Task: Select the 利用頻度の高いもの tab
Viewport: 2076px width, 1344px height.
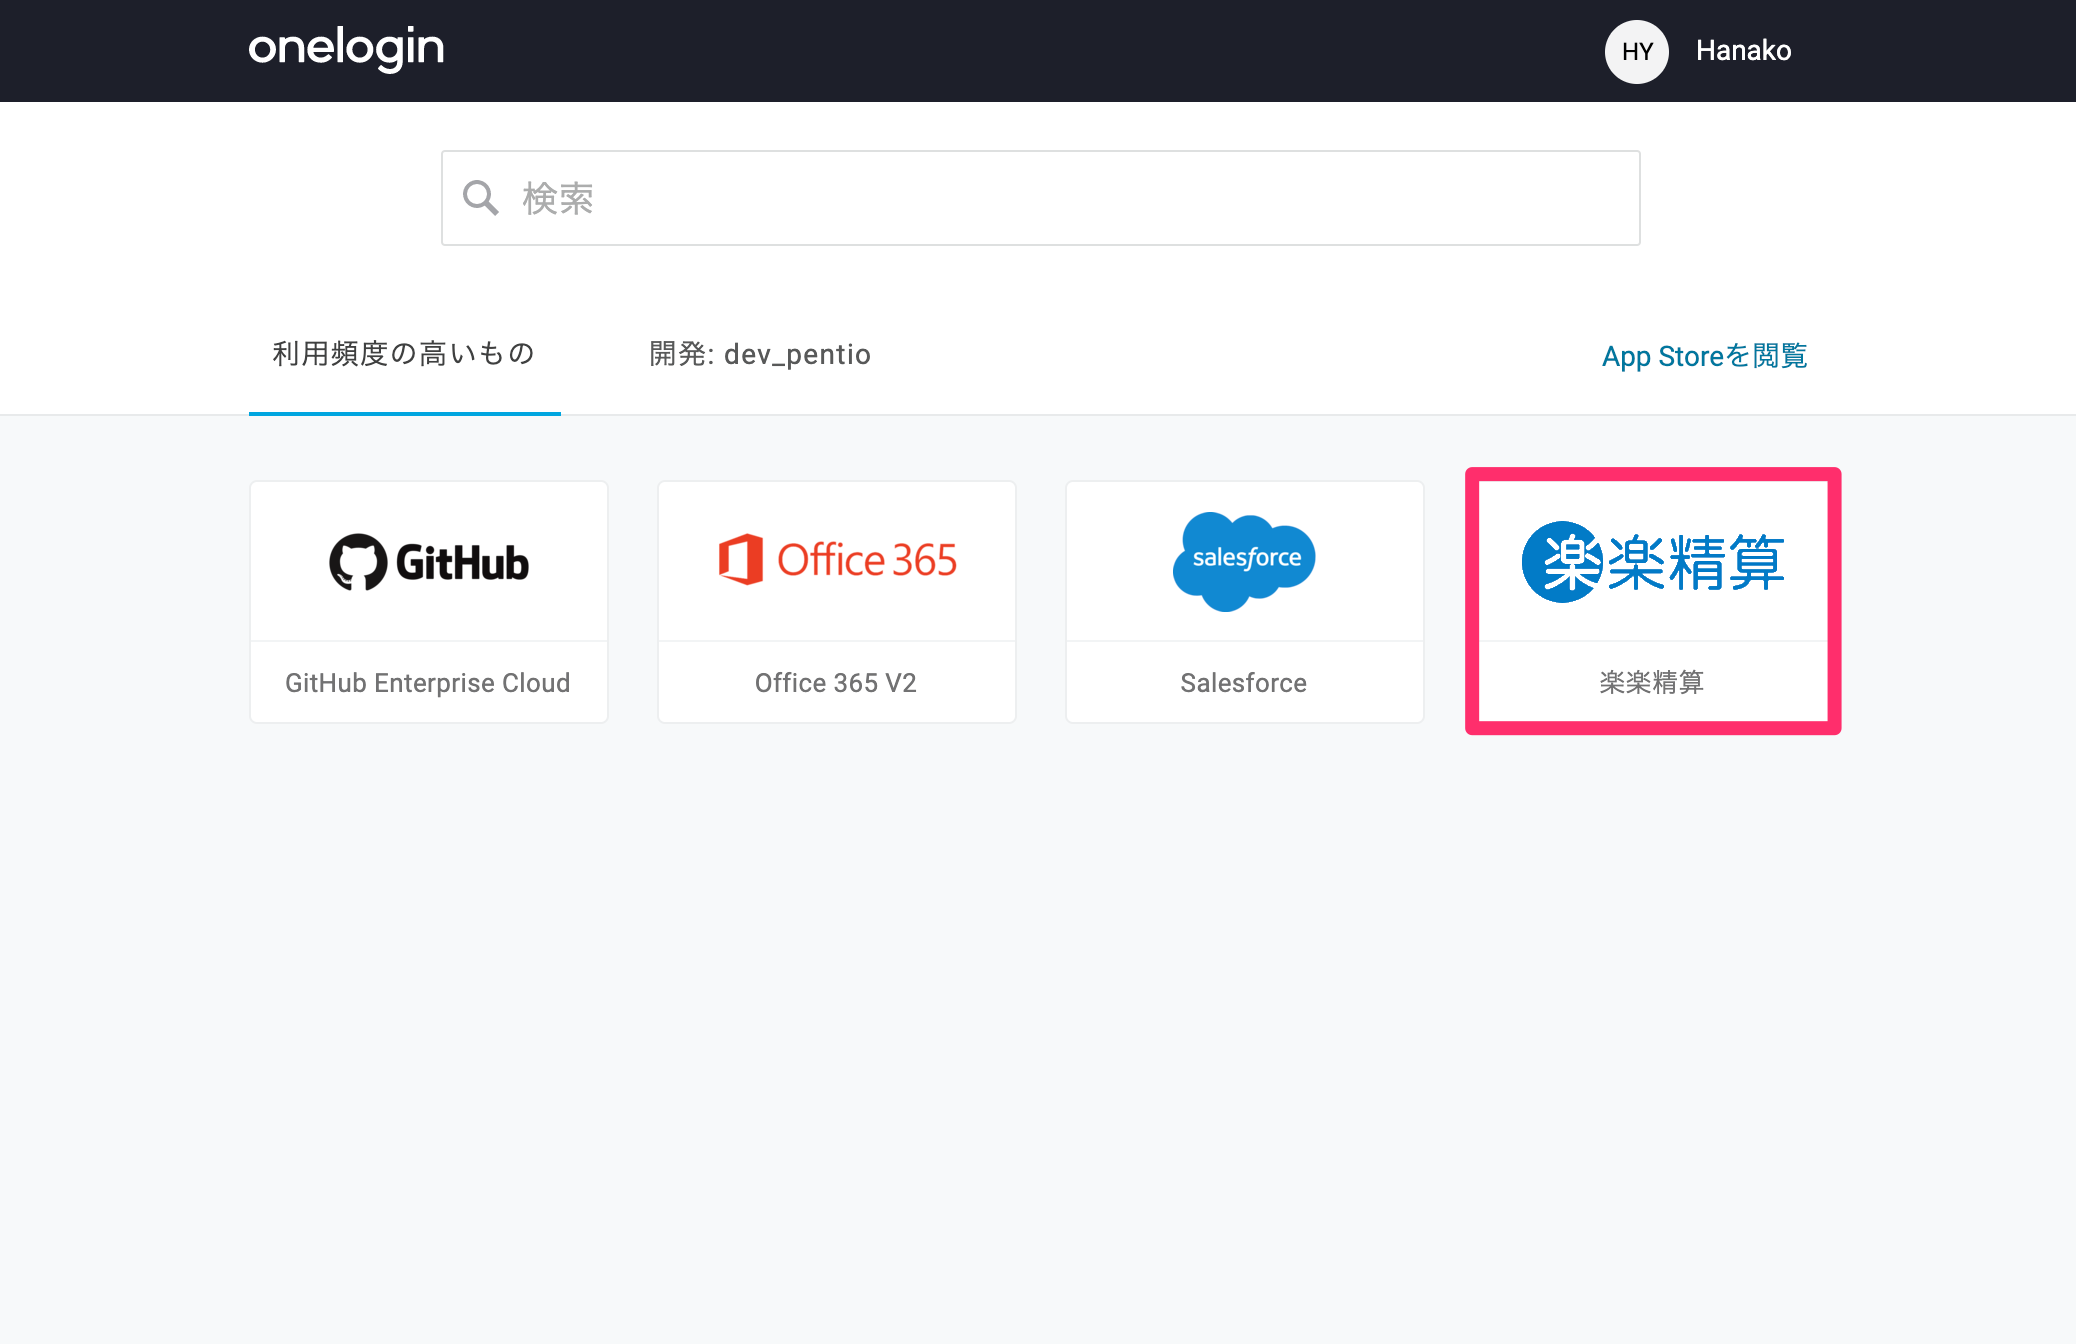Action: (x=404, y=354)
